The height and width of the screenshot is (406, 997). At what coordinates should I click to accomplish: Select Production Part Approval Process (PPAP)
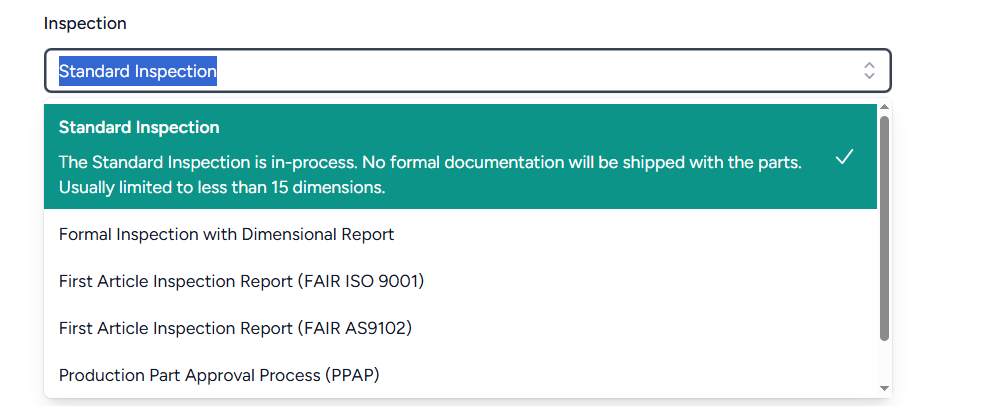219,375
